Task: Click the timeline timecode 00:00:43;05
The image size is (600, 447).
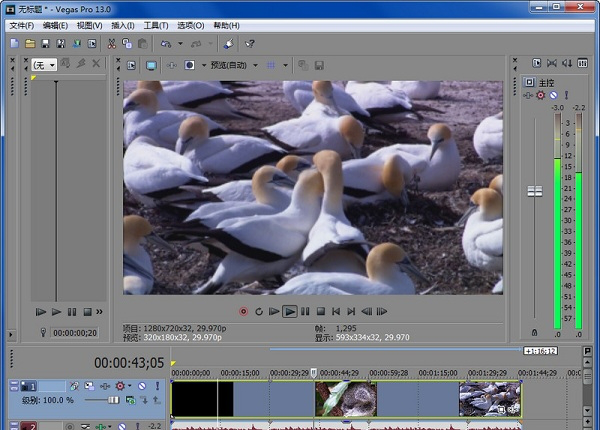Action: (129, 363)
